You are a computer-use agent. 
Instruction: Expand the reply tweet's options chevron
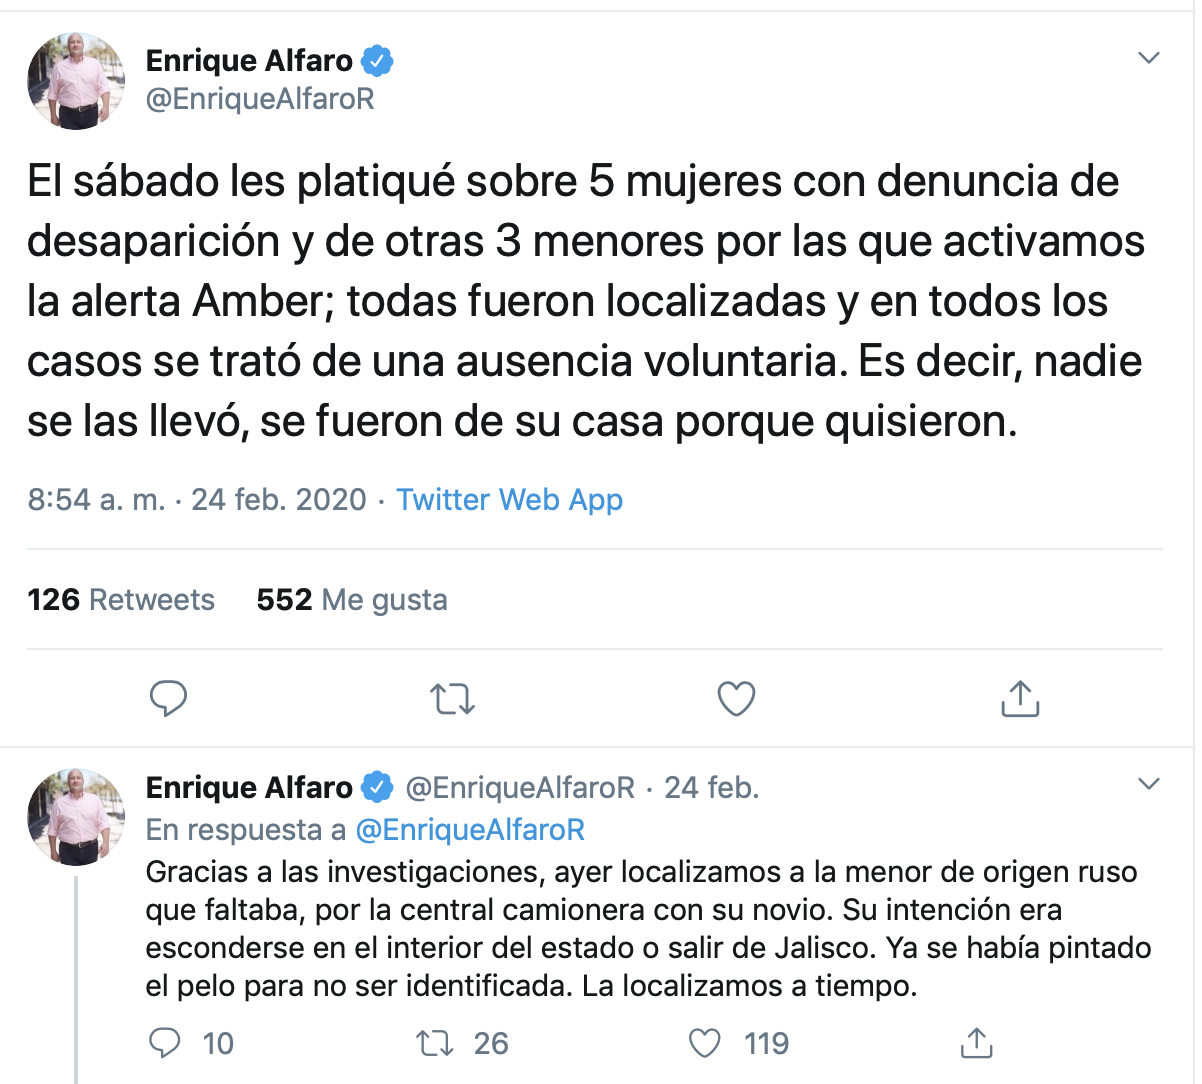coord(1149,783)
